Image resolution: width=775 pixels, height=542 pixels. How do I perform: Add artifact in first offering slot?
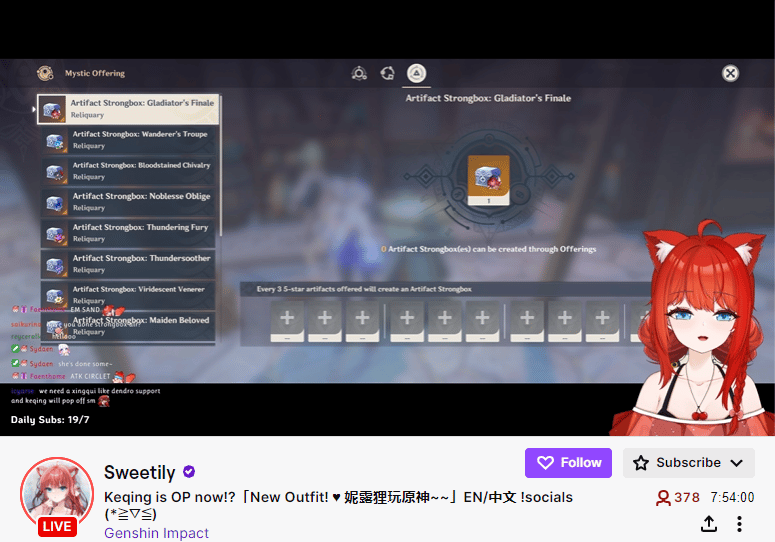pyautogui.click(x=287, y=321)
